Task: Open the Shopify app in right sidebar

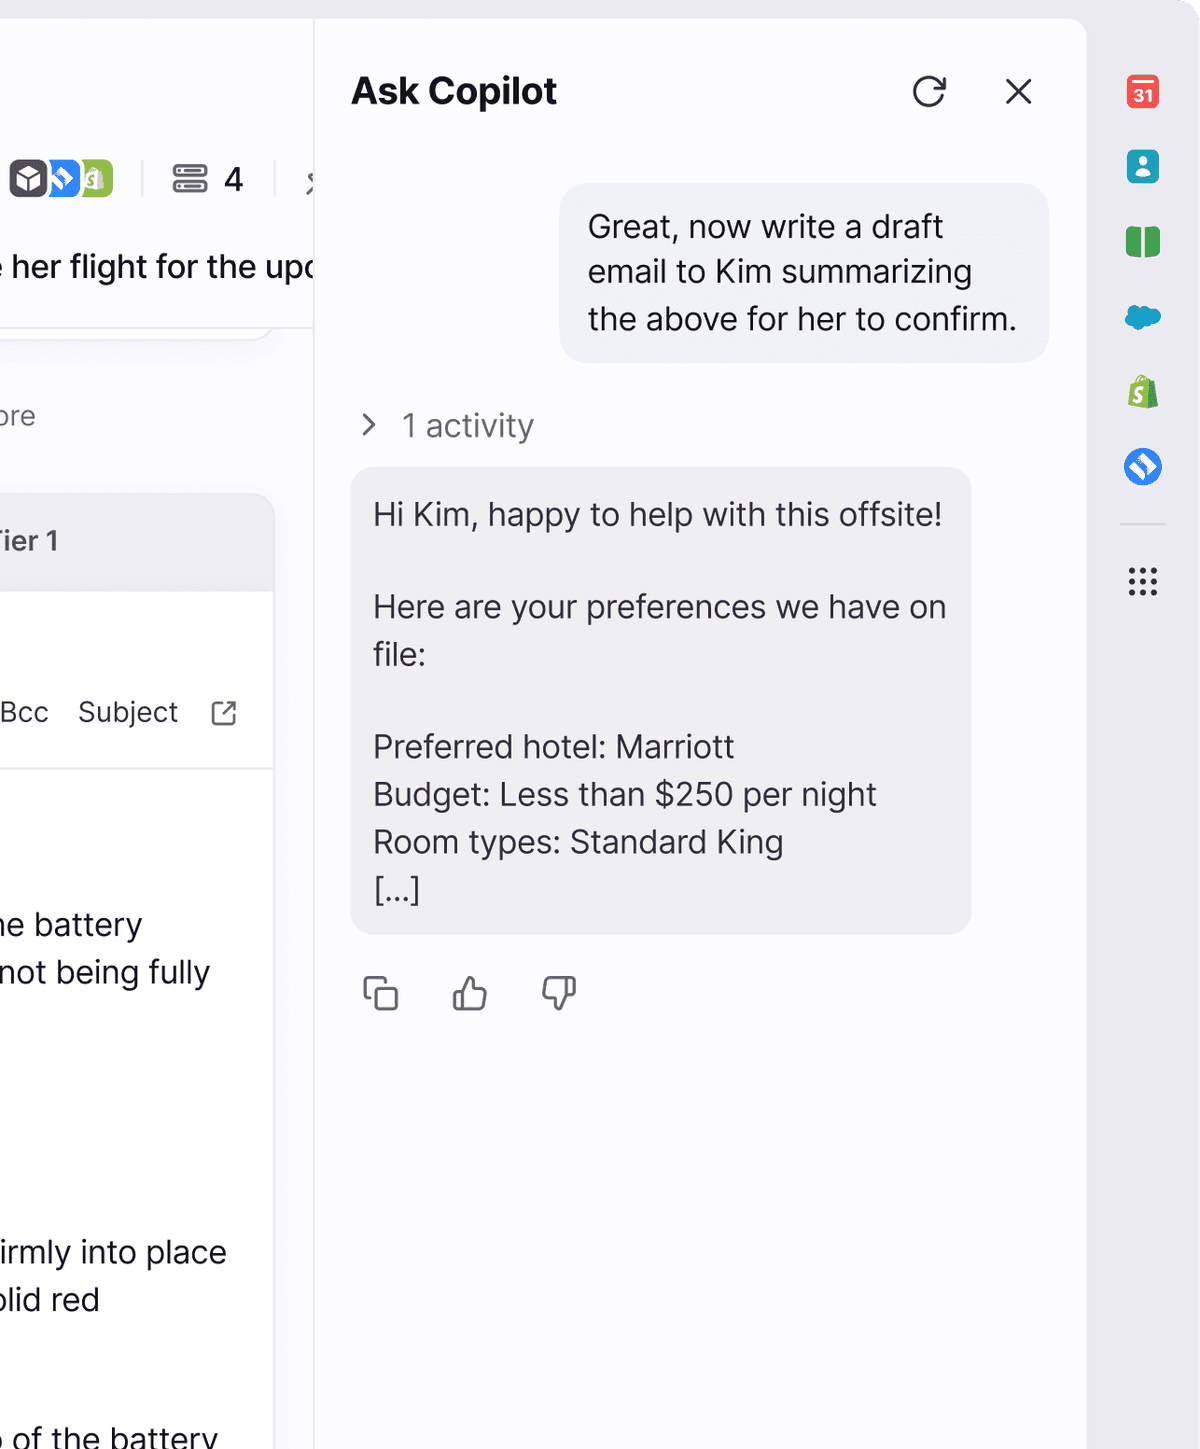Action: (x=1143, y=392)
